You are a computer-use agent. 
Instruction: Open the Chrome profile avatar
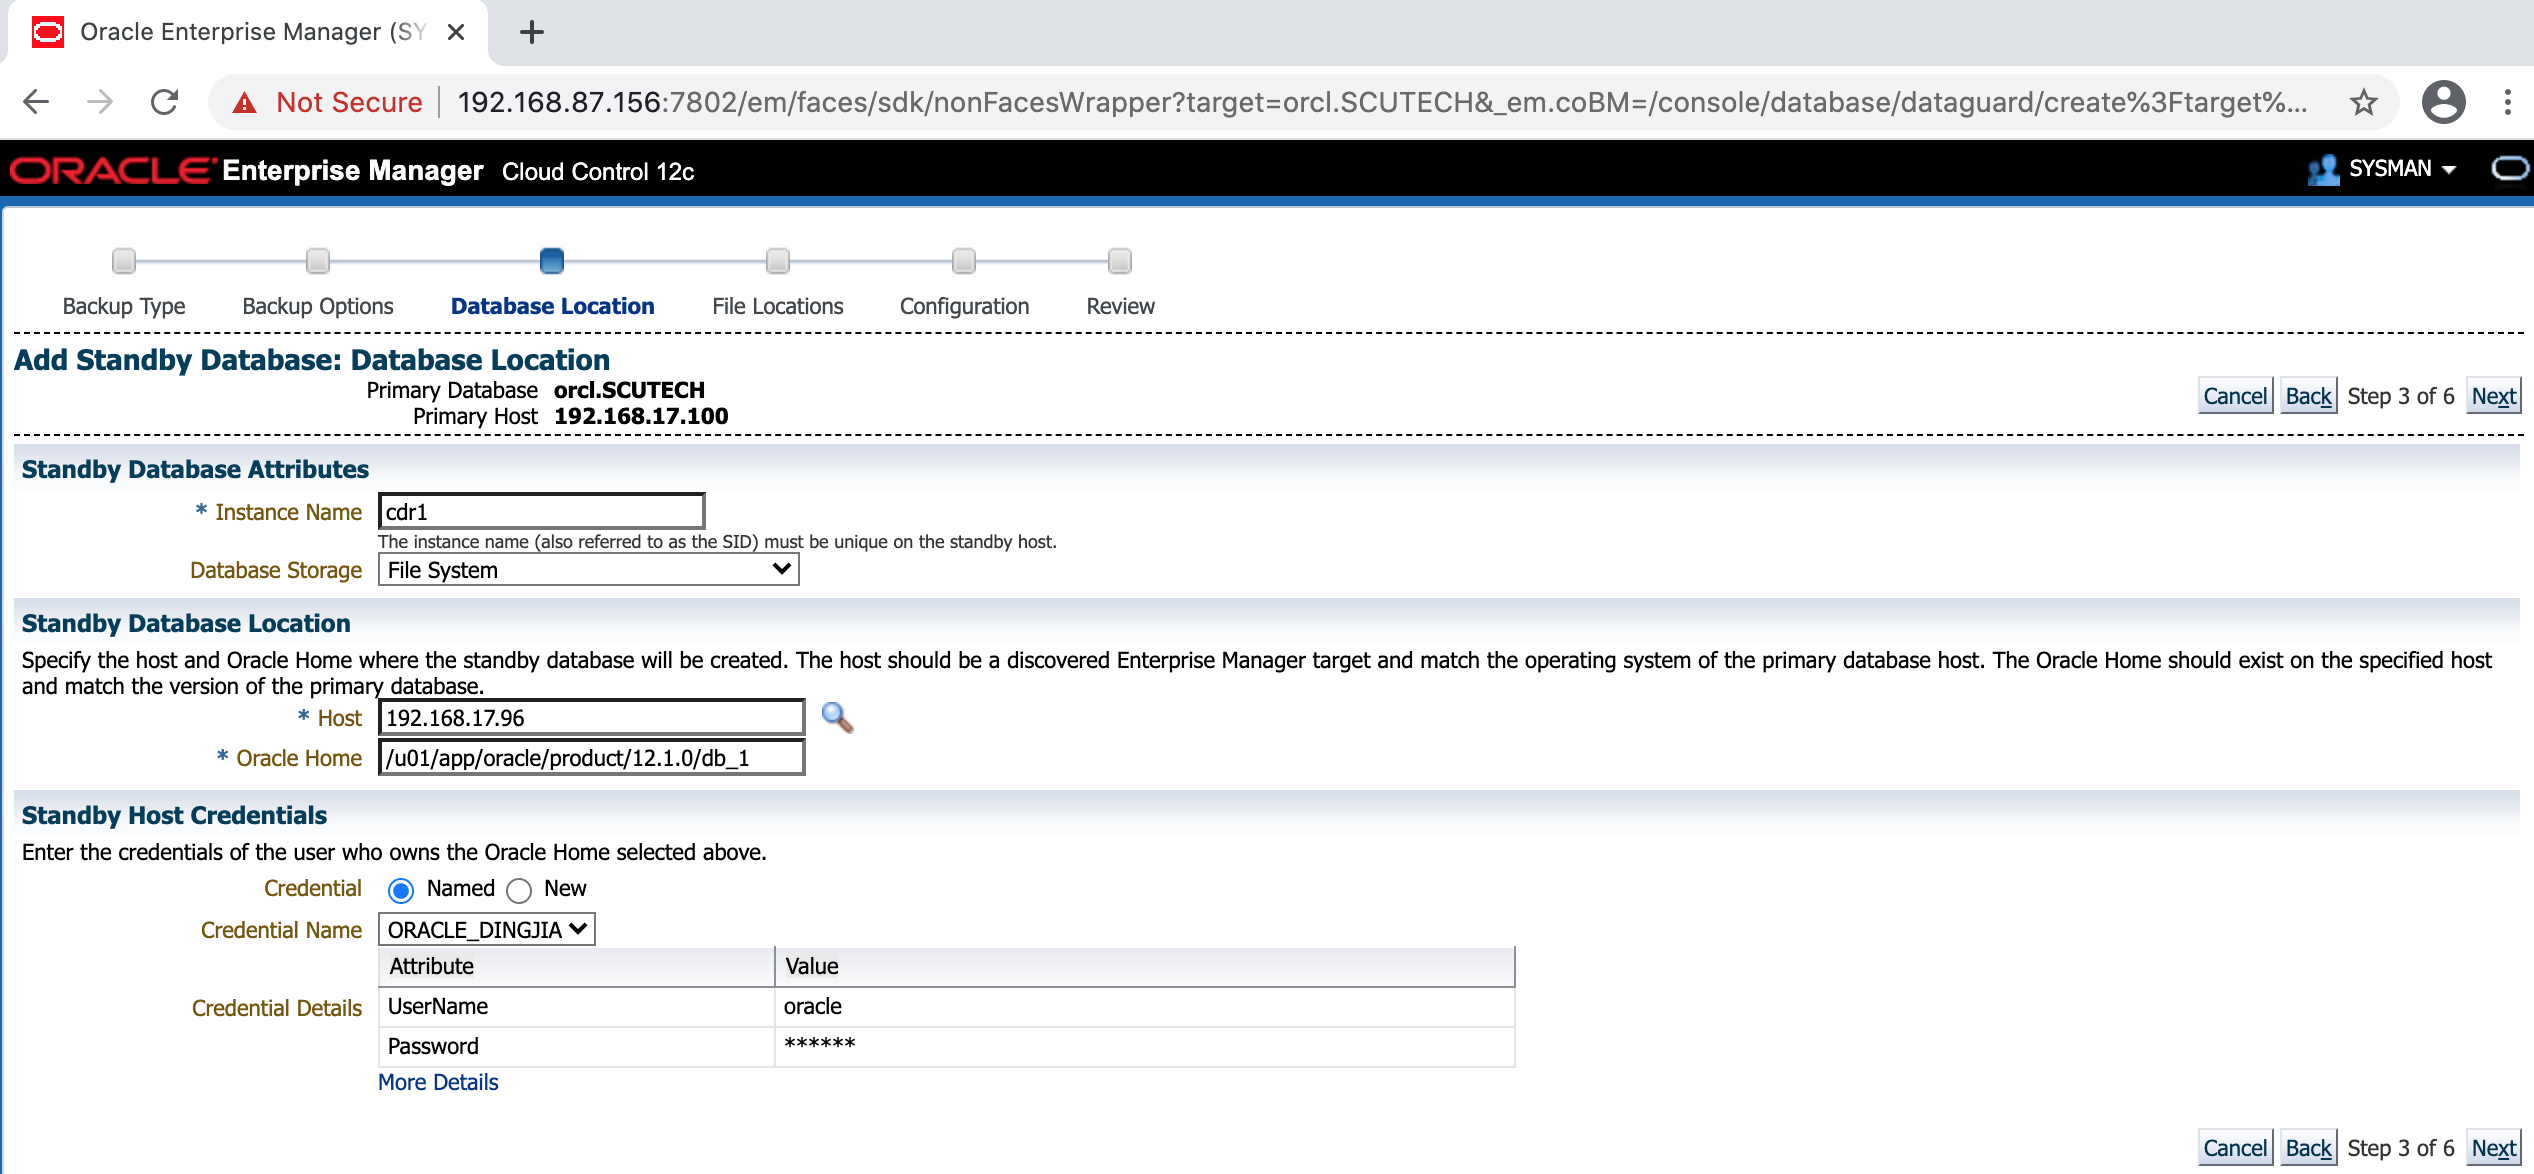2443,102
